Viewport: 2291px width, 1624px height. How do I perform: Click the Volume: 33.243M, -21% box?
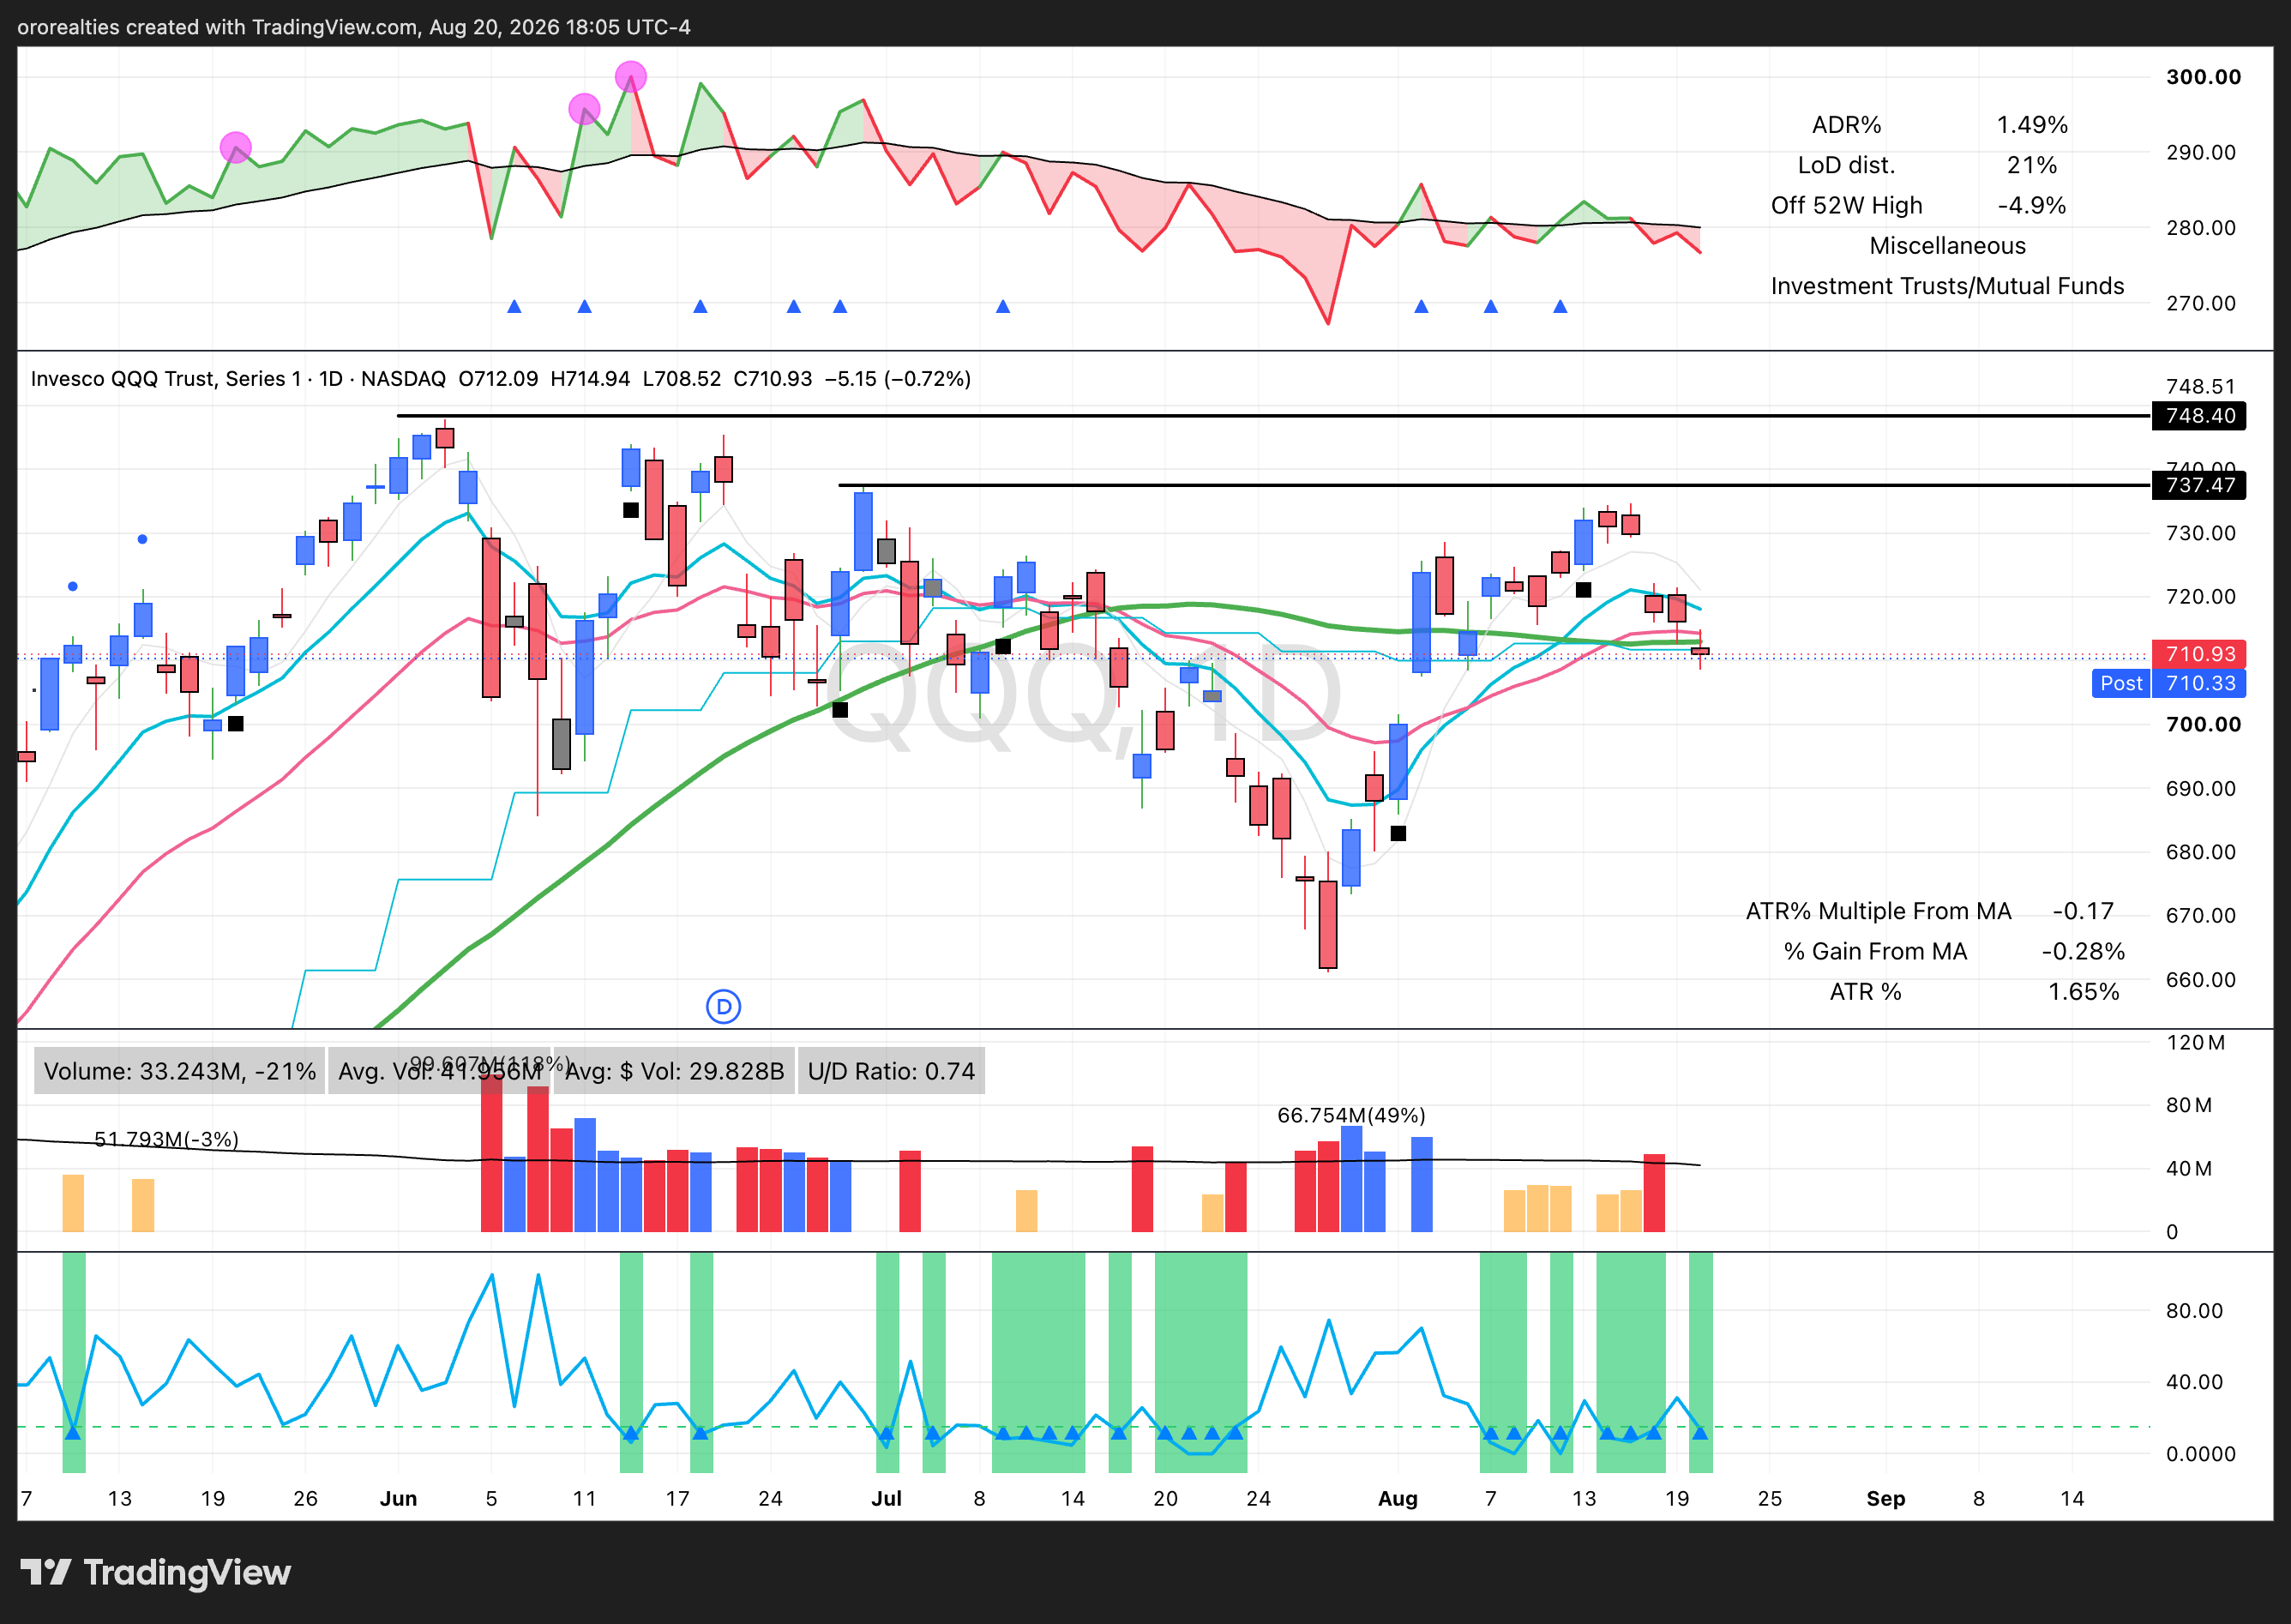point(180,1071)
